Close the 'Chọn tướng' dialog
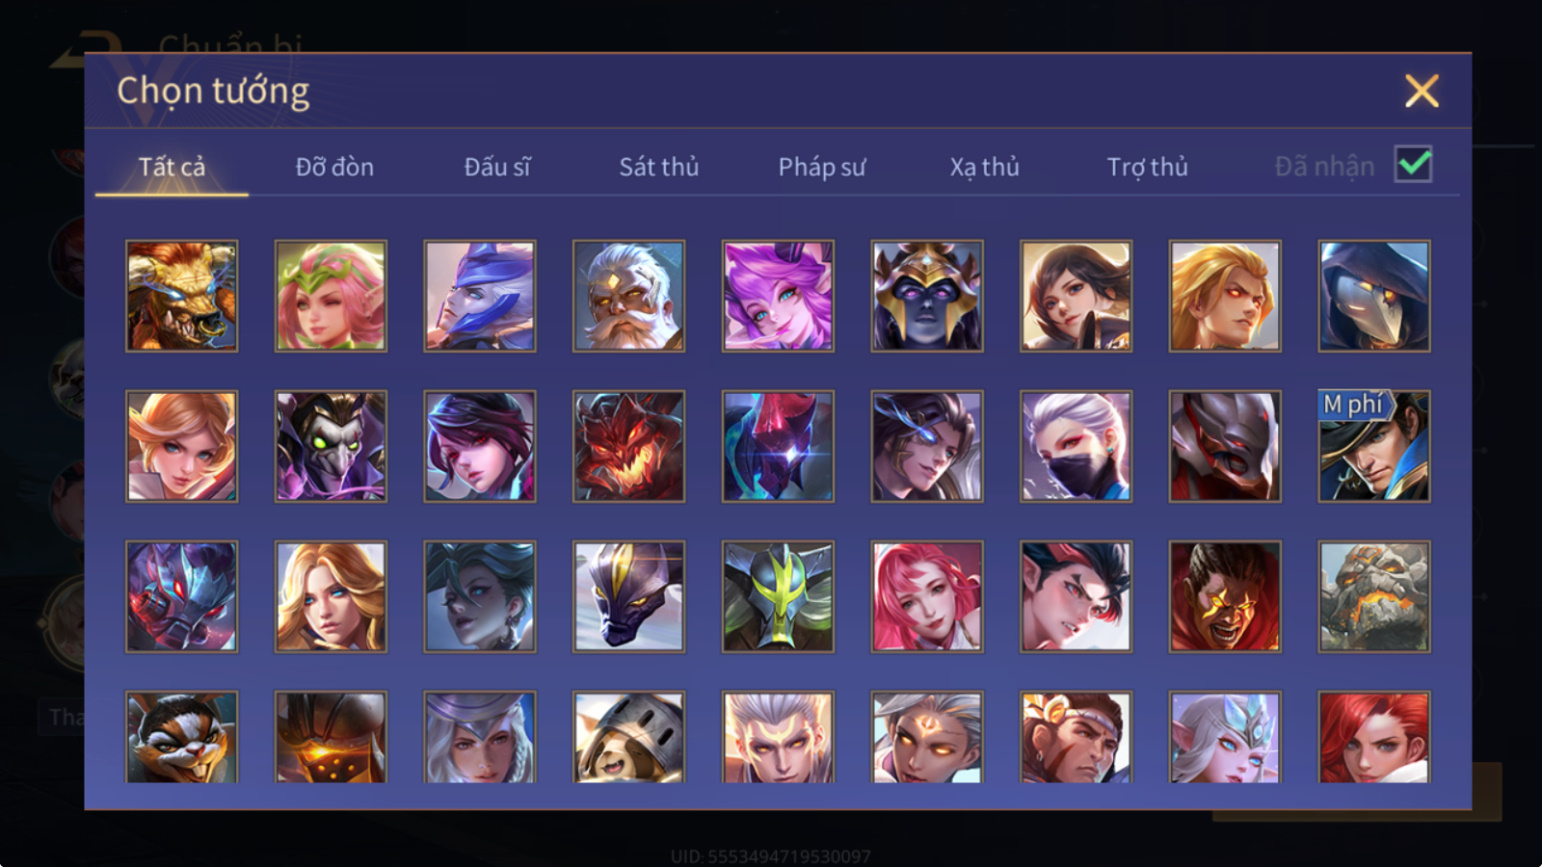 (1421, 91)
